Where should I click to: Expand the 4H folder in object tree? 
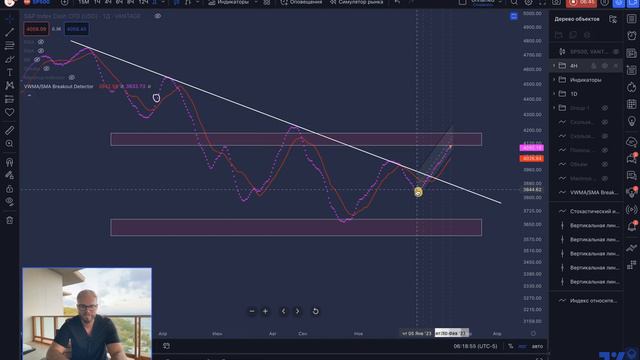pos(554,65)
